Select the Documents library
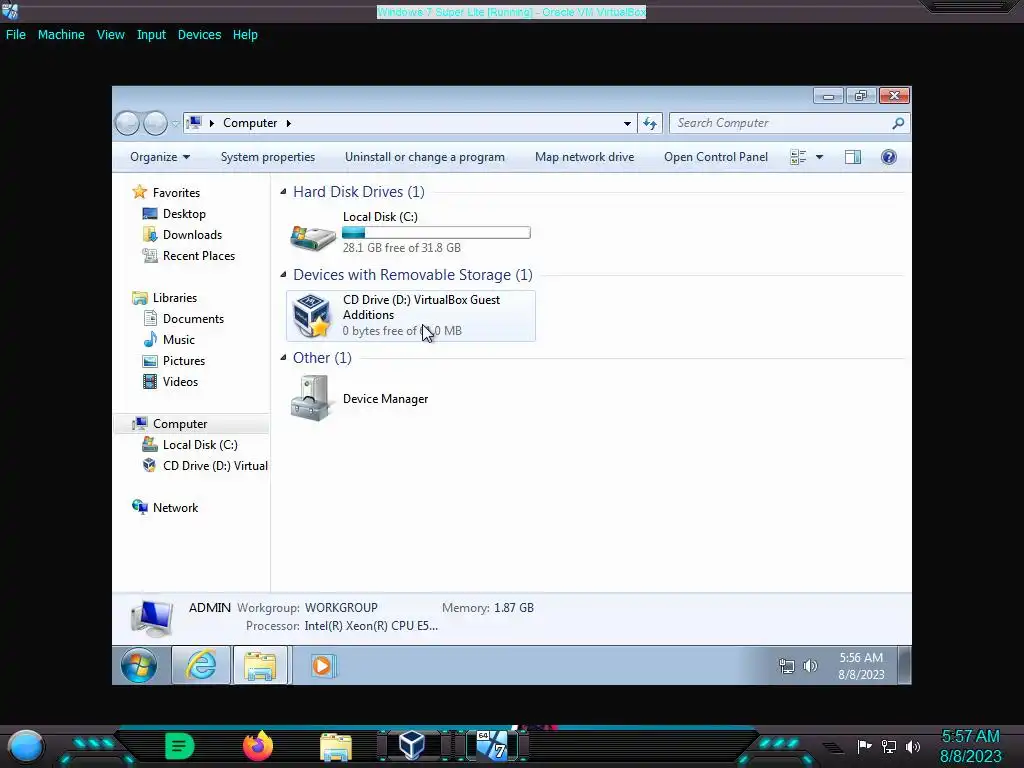Viewport: 1024px width, 768px height. tap(193, 319)
